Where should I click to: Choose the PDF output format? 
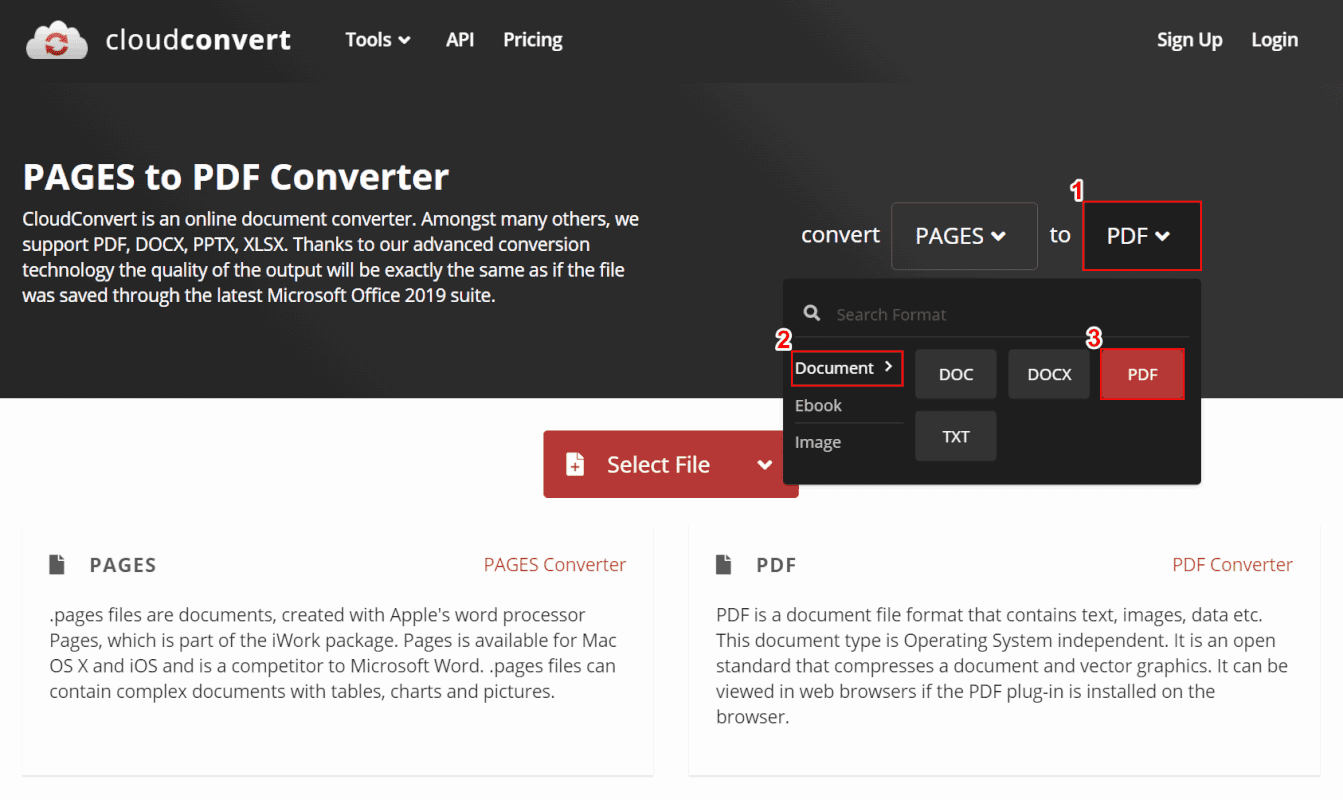click(1142, 374)
